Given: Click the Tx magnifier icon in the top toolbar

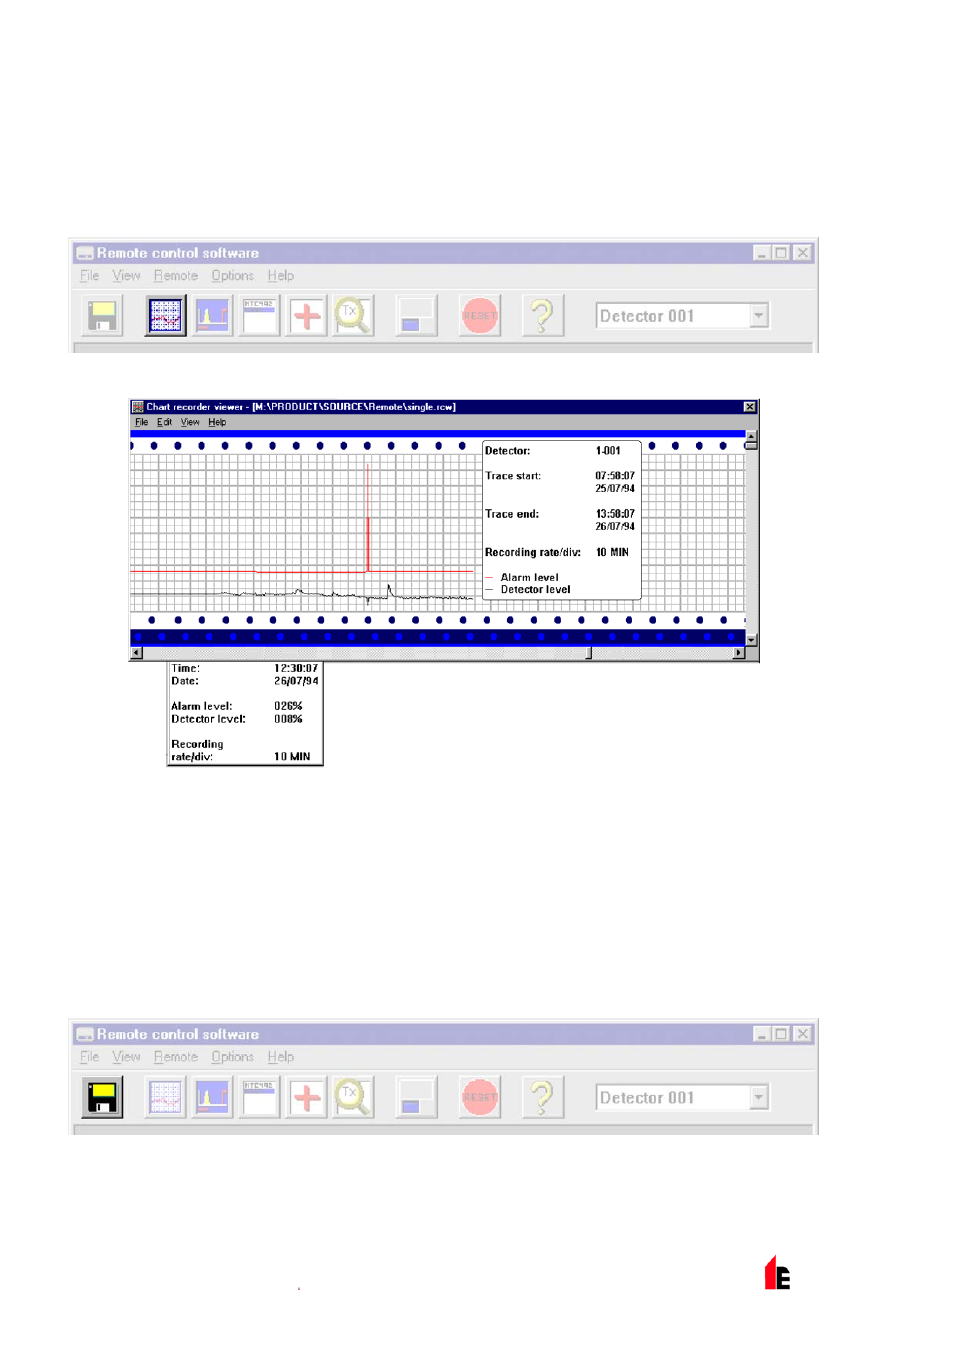Looking at the screenshot, I should (x=353, y=316).
